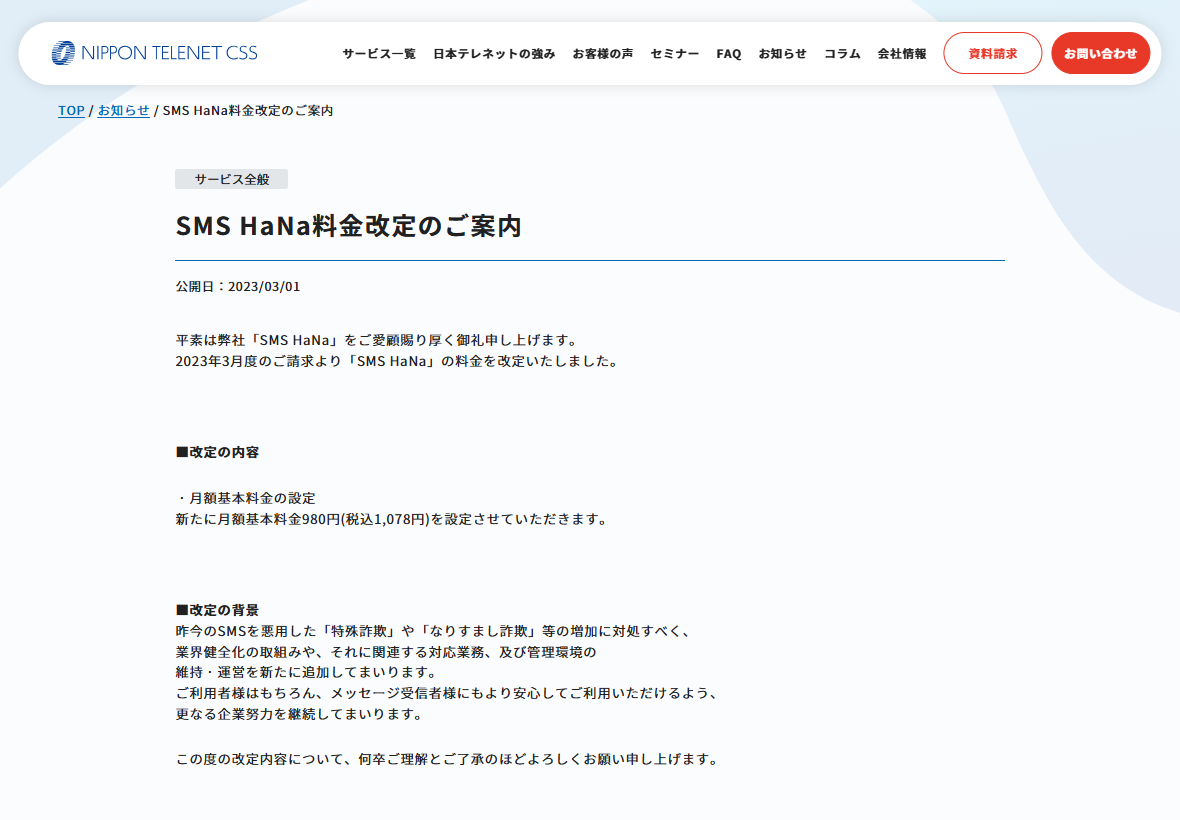Click the line beginning ご利用者様はもちろん
The height and width of the screenshot is (820, 1180).
coord(447,694)
